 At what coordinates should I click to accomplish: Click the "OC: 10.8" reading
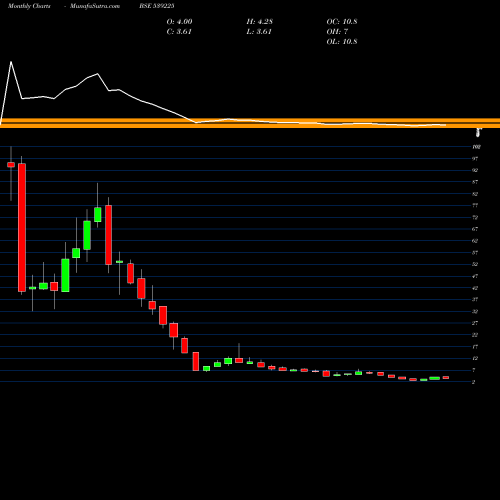click(342, 22)
